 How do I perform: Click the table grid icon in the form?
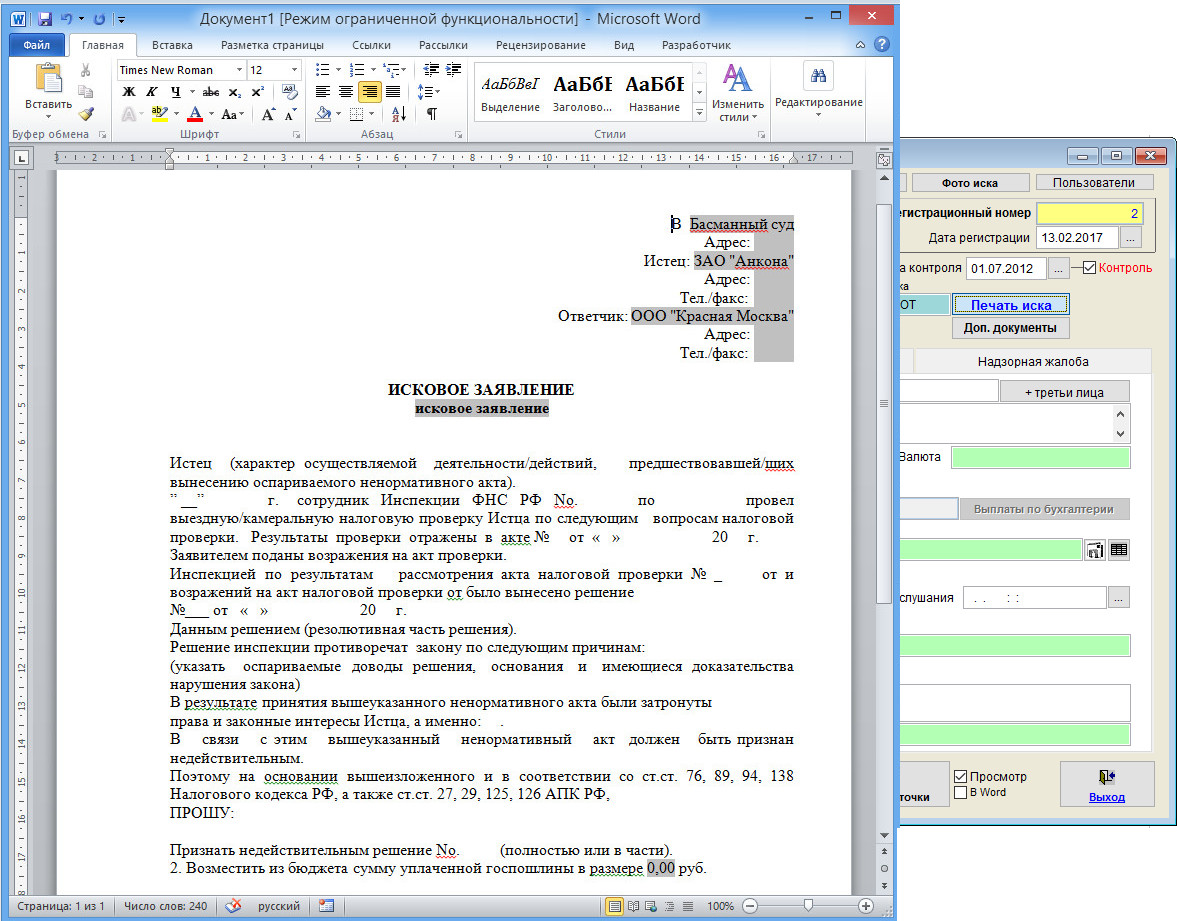[1118, 550]
